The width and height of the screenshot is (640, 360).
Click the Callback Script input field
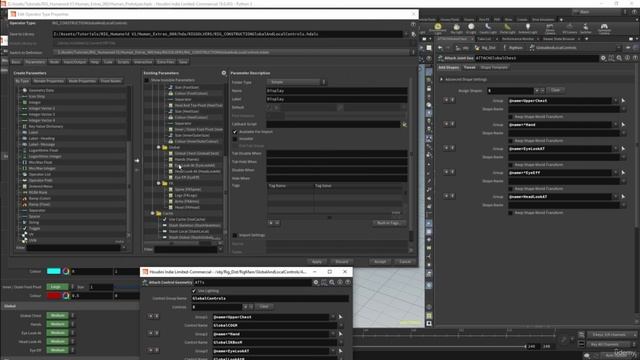point(333,124)
